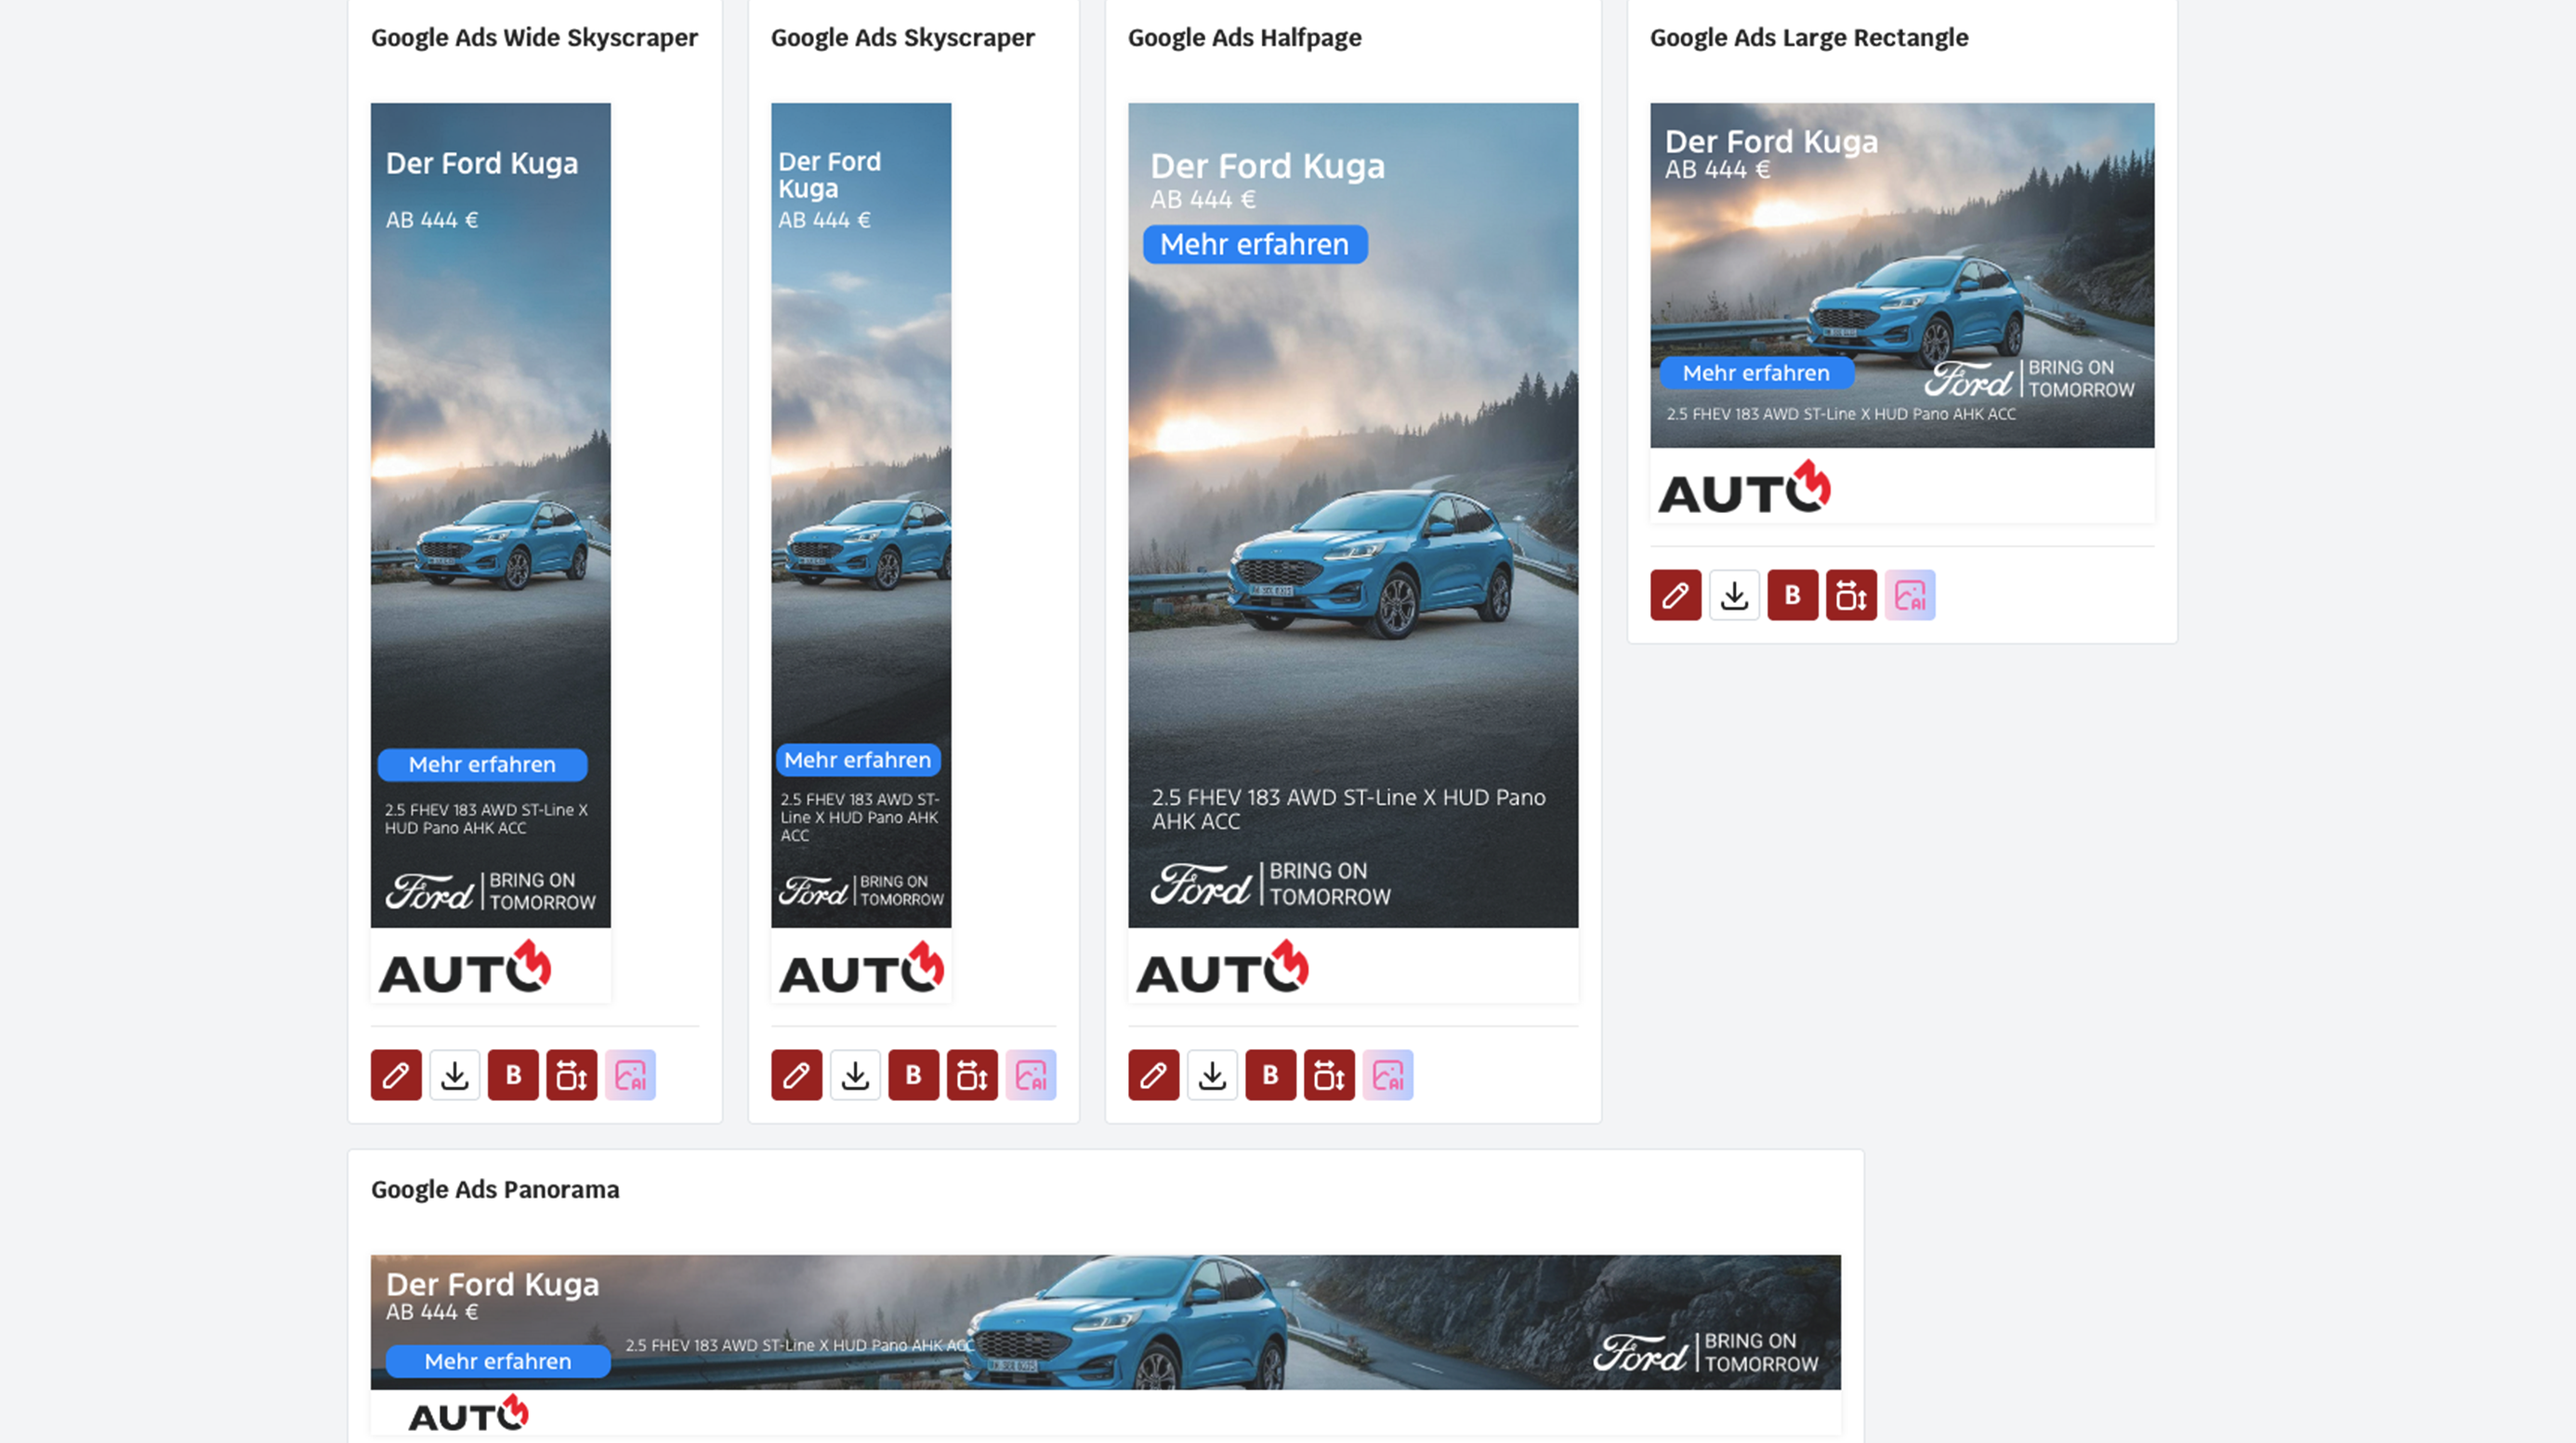Edit the Halfpage ad with pencil icon

[1153, 1075]
